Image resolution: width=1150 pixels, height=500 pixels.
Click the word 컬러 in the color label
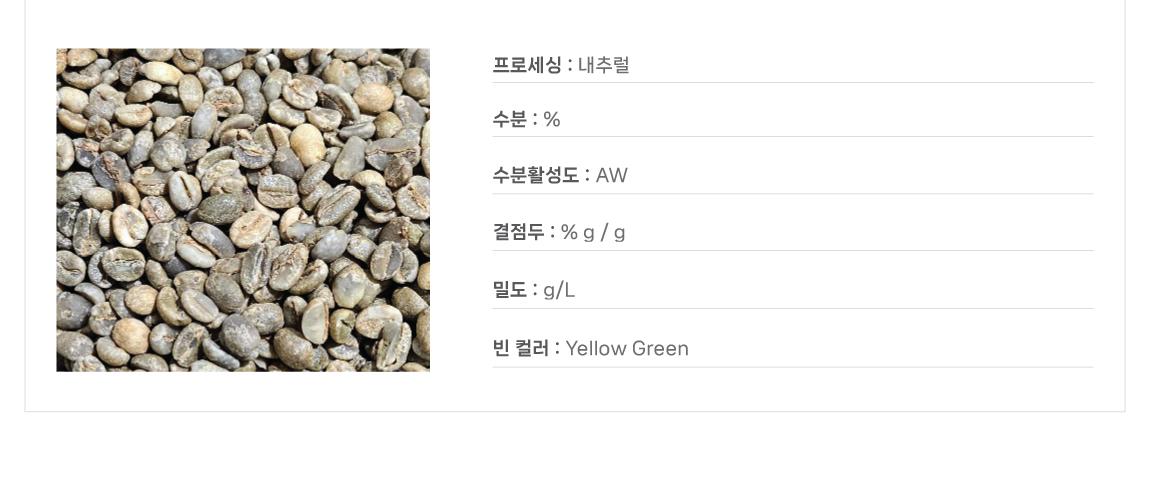(x=532, y=348)
